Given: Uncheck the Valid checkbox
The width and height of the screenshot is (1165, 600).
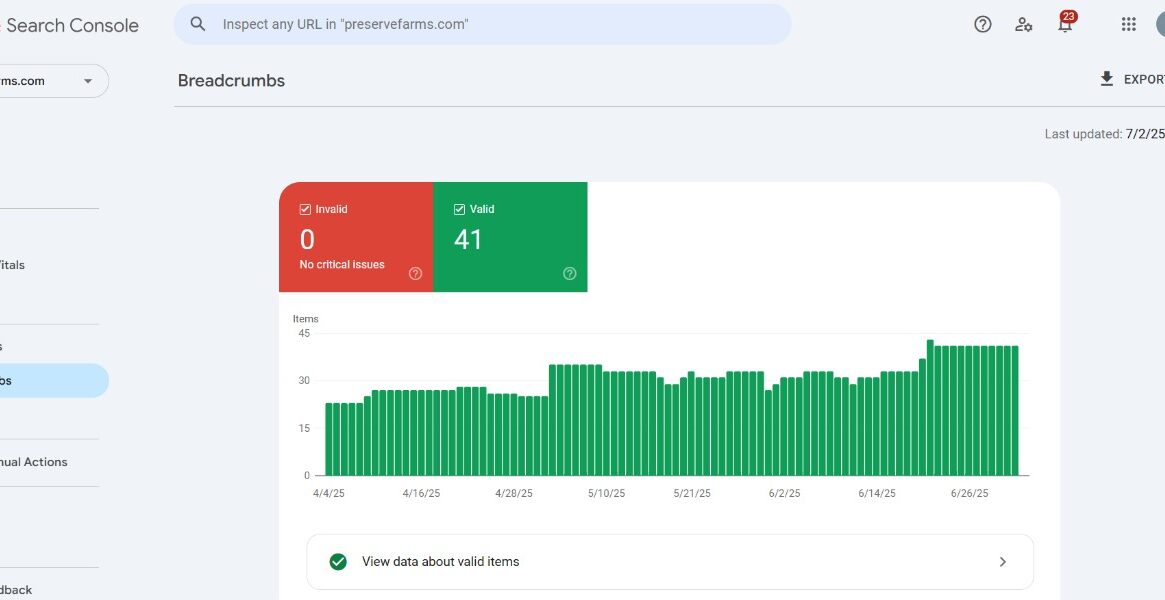Looking at the screenshot, I should tap(459, 209).
